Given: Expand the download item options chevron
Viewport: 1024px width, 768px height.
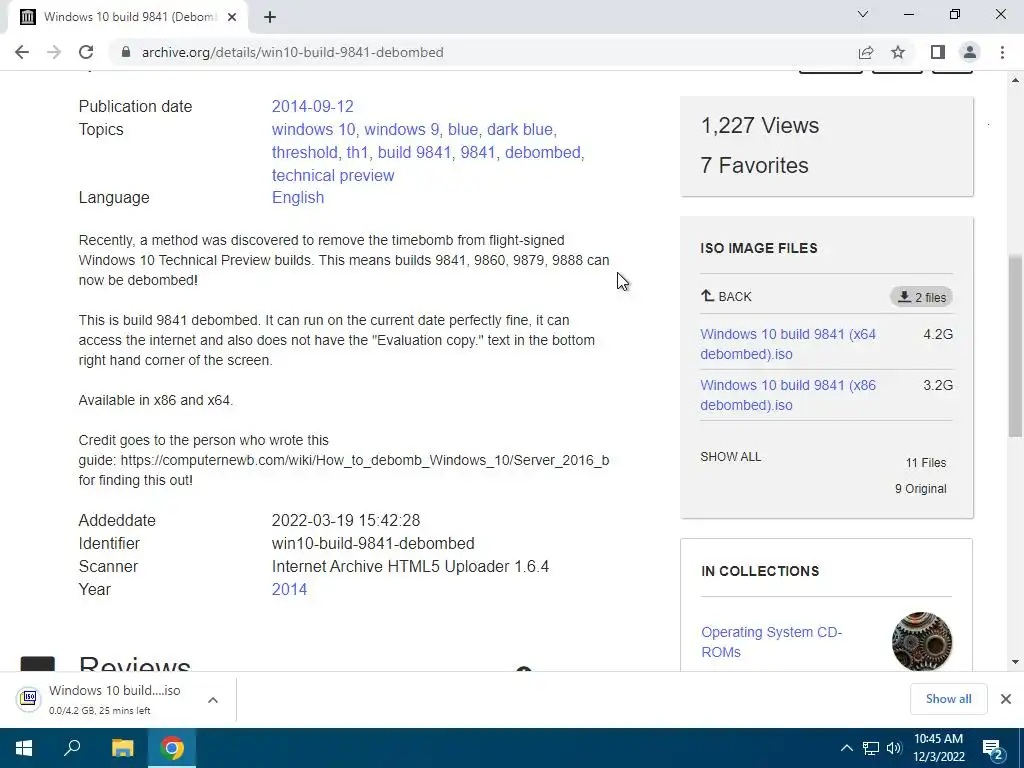Looking at the screenshot, I should tap(213, 700).
